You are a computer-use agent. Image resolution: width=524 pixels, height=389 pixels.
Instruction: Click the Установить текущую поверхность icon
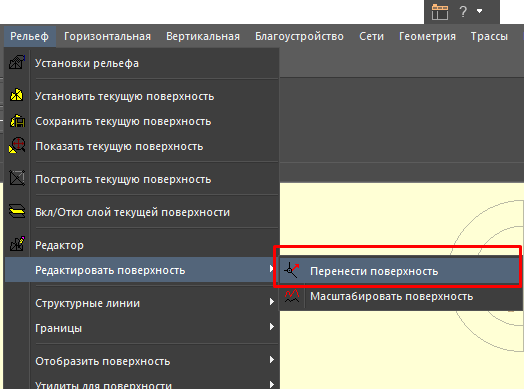17,95
